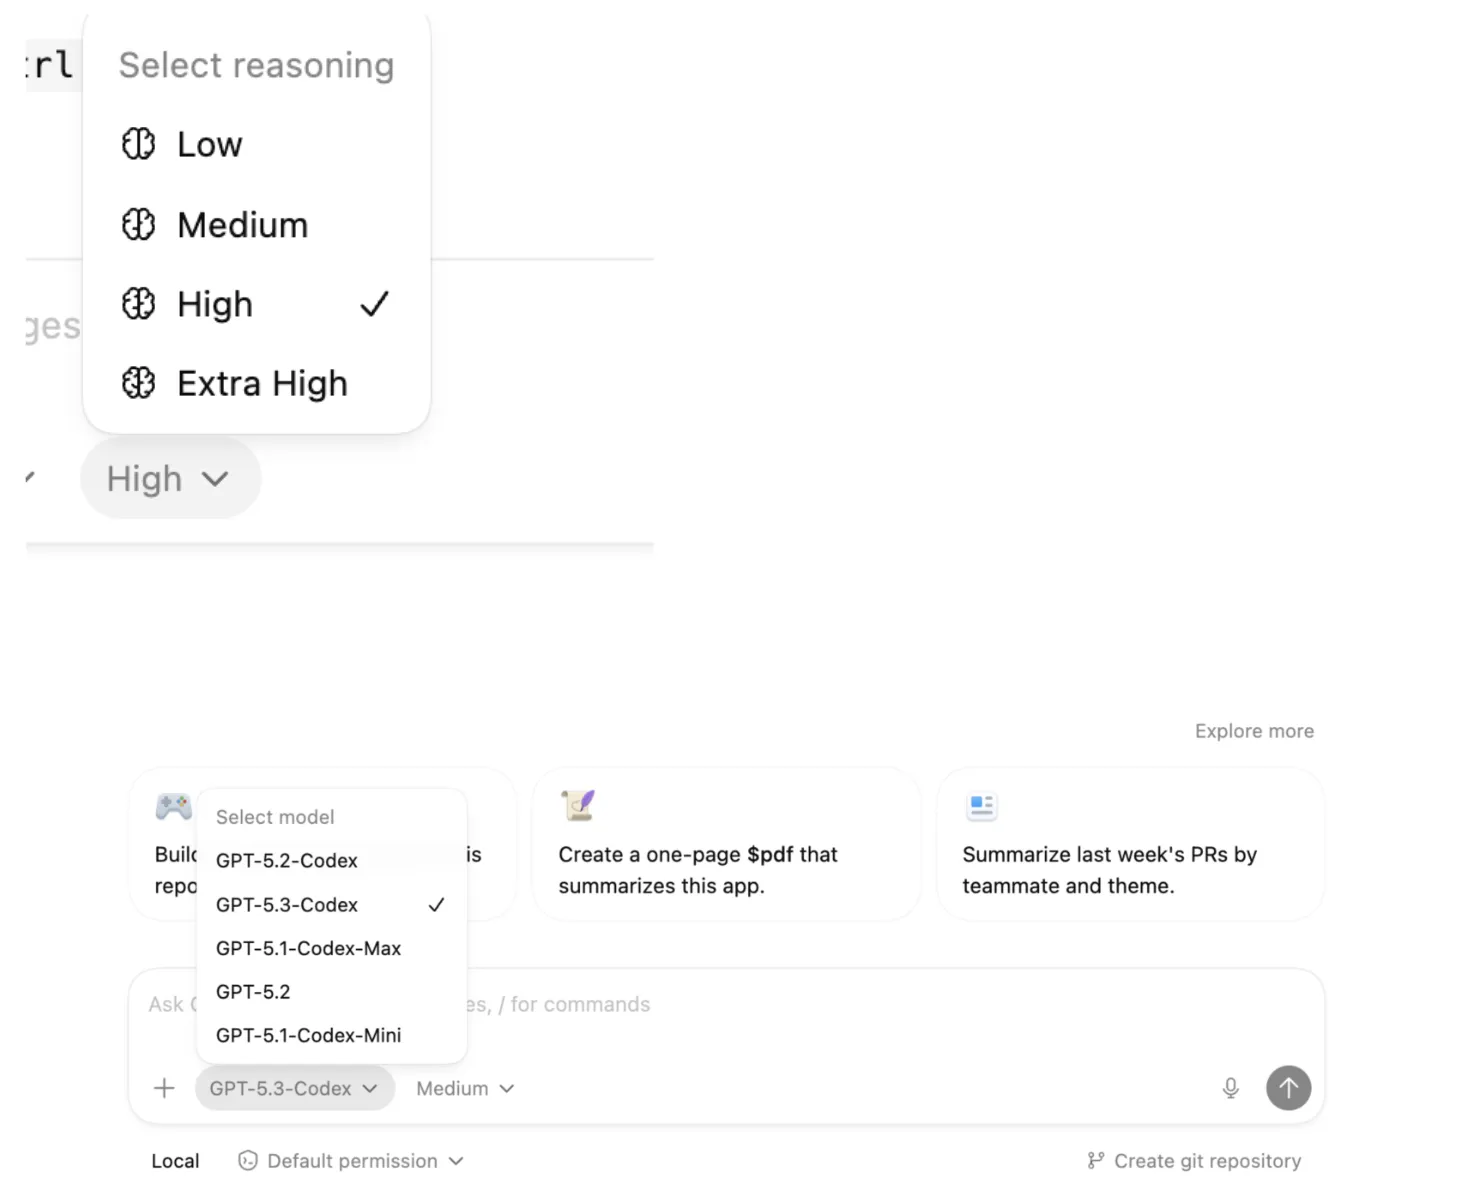Viewport: 1460px width, 1192px height.
Task: Click the brain icon beside Extra High
Action: [x=138, y=383]
